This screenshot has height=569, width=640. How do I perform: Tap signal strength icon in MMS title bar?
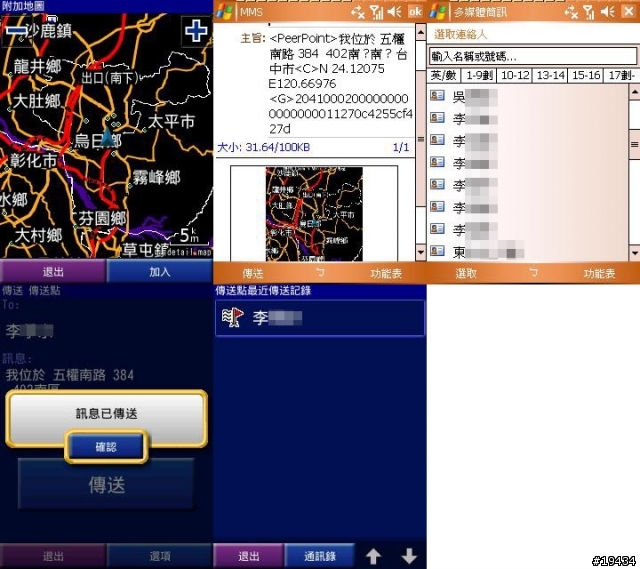tap(376, 12)
